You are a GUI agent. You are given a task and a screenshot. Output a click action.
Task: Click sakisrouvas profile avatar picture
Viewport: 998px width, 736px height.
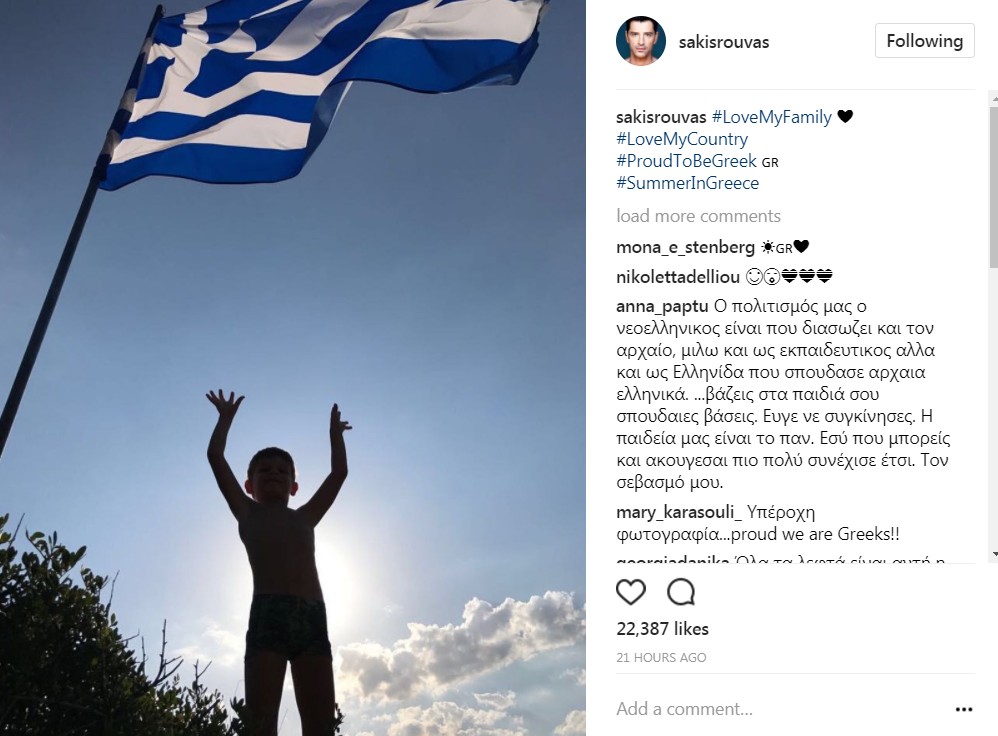pos(640,41)
